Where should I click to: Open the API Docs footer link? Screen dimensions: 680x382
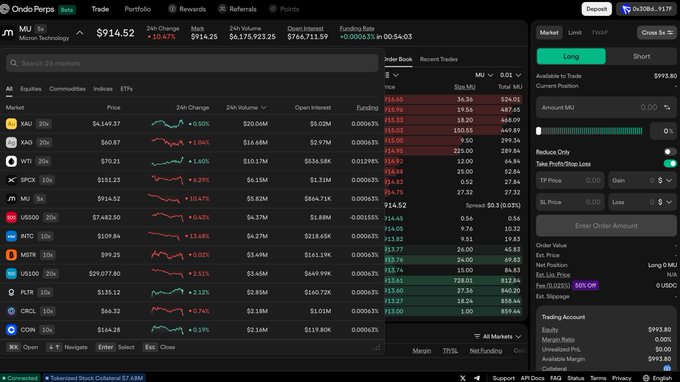point(532,378)
